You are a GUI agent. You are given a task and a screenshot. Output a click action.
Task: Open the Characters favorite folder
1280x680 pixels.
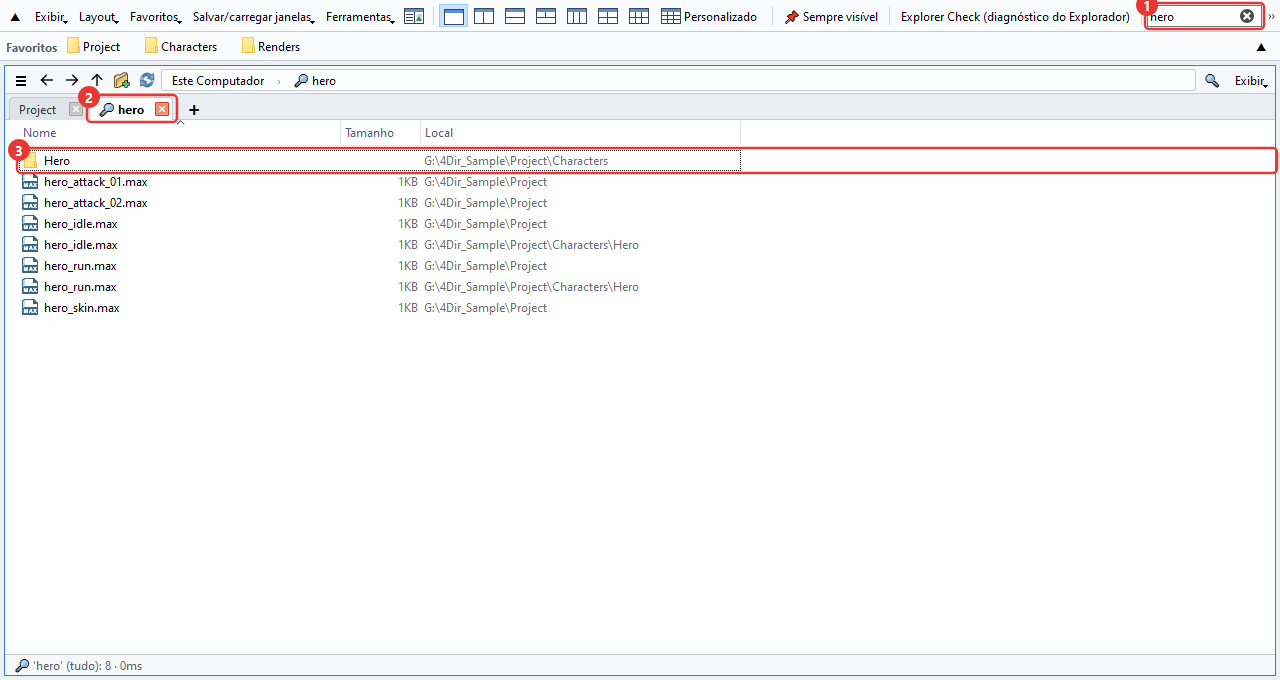click(x=181, y=47)
